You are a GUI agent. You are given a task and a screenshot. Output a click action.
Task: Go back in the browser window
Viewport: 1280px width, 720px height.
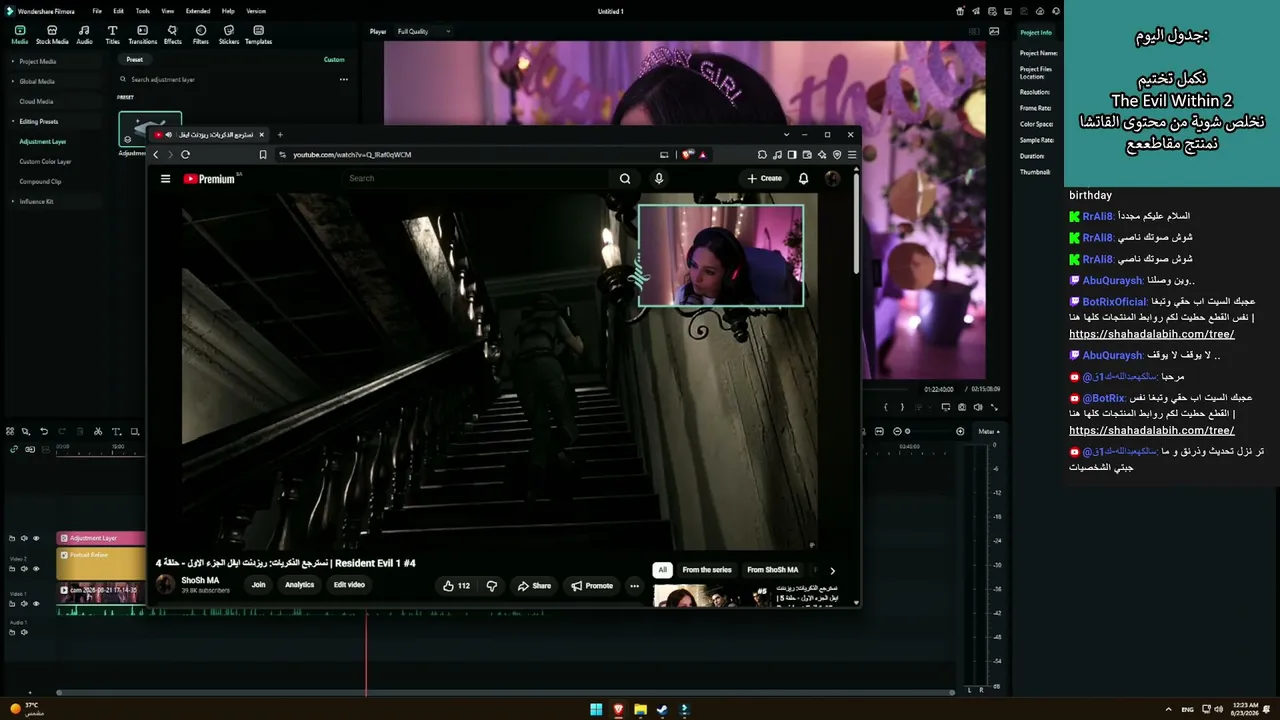[155, 155]
